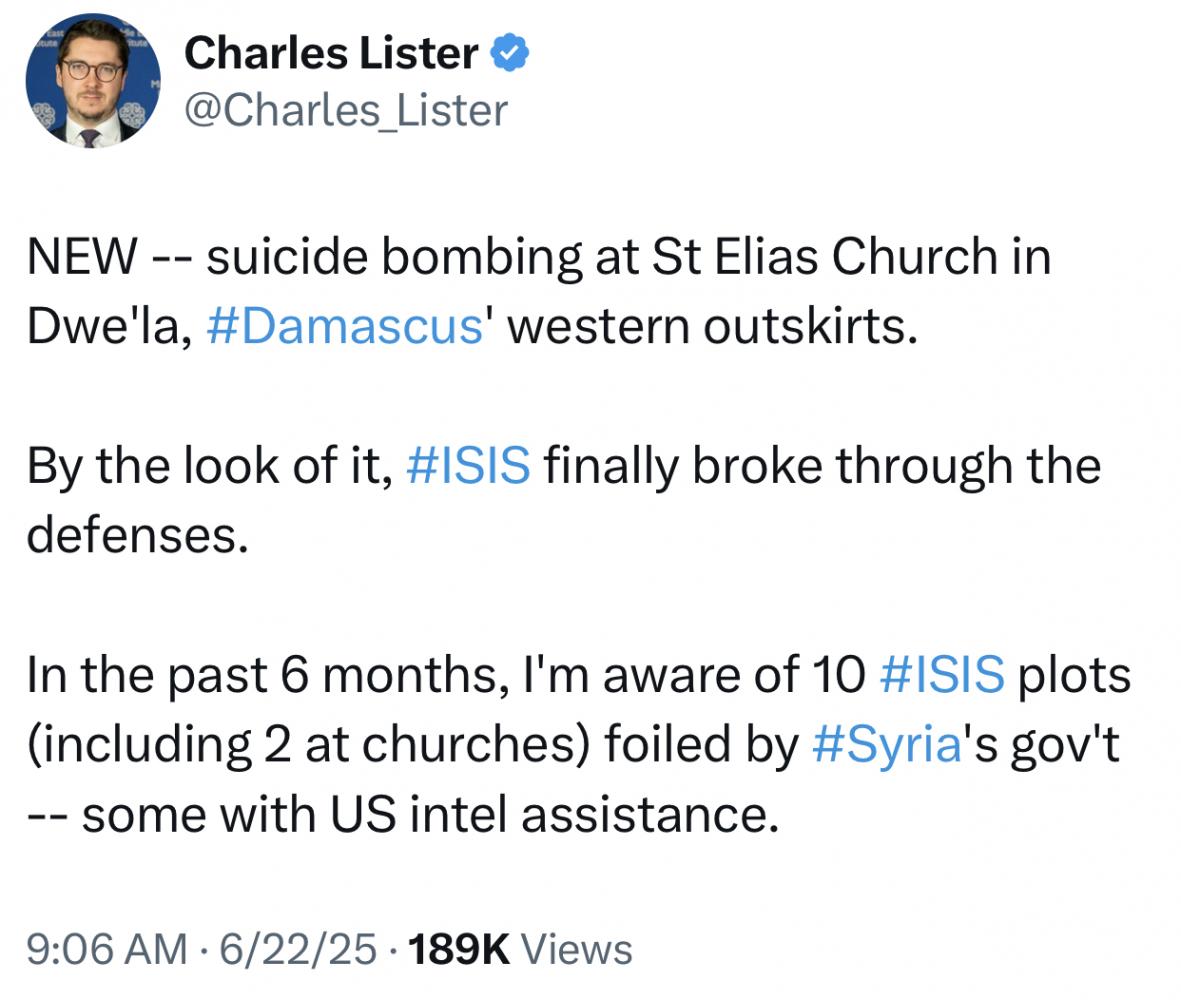The image size is (1181, 1000).
Task: Open the #Syria hashtag
Action: [887, 745]
